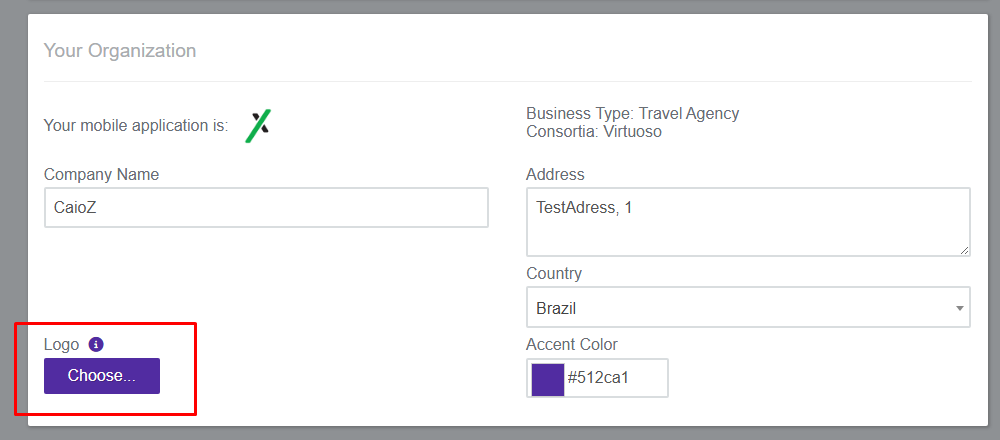Click the Country dropdown arrow
The image size is (1000, 440).
coord(959,308)
